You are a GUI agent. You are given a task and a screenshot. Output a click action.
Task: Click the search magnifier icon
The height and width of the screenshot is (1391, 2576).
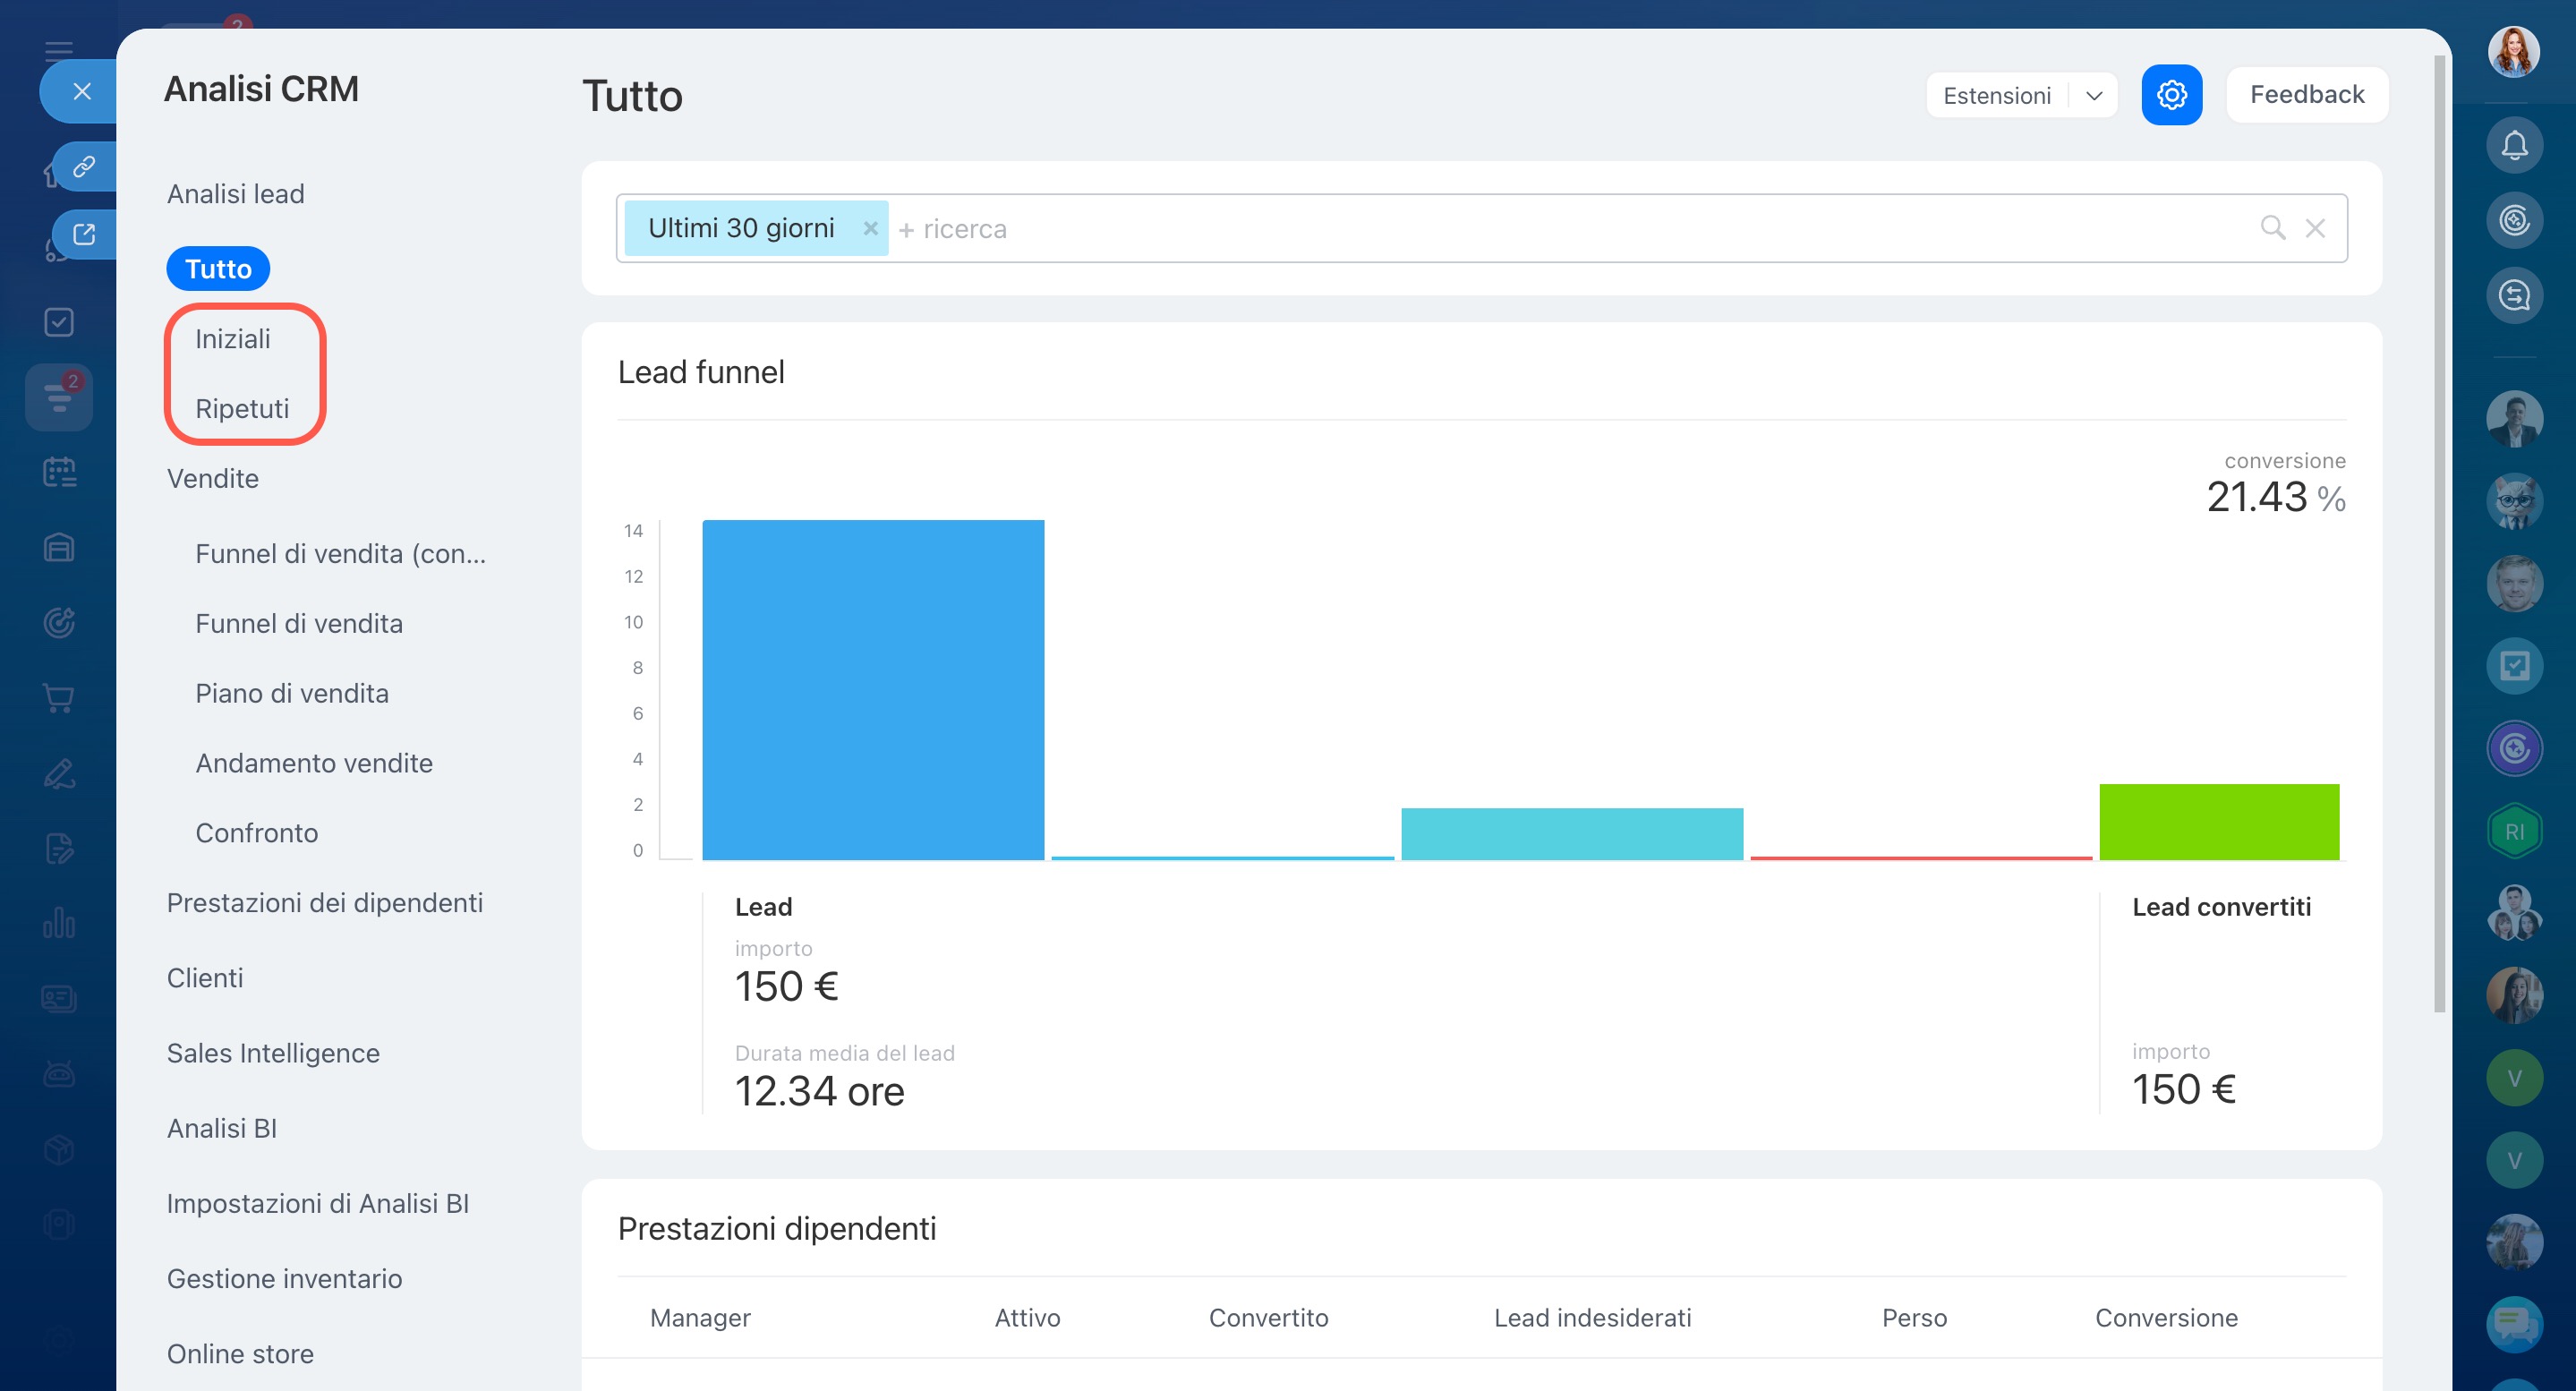coord(2272,228)
